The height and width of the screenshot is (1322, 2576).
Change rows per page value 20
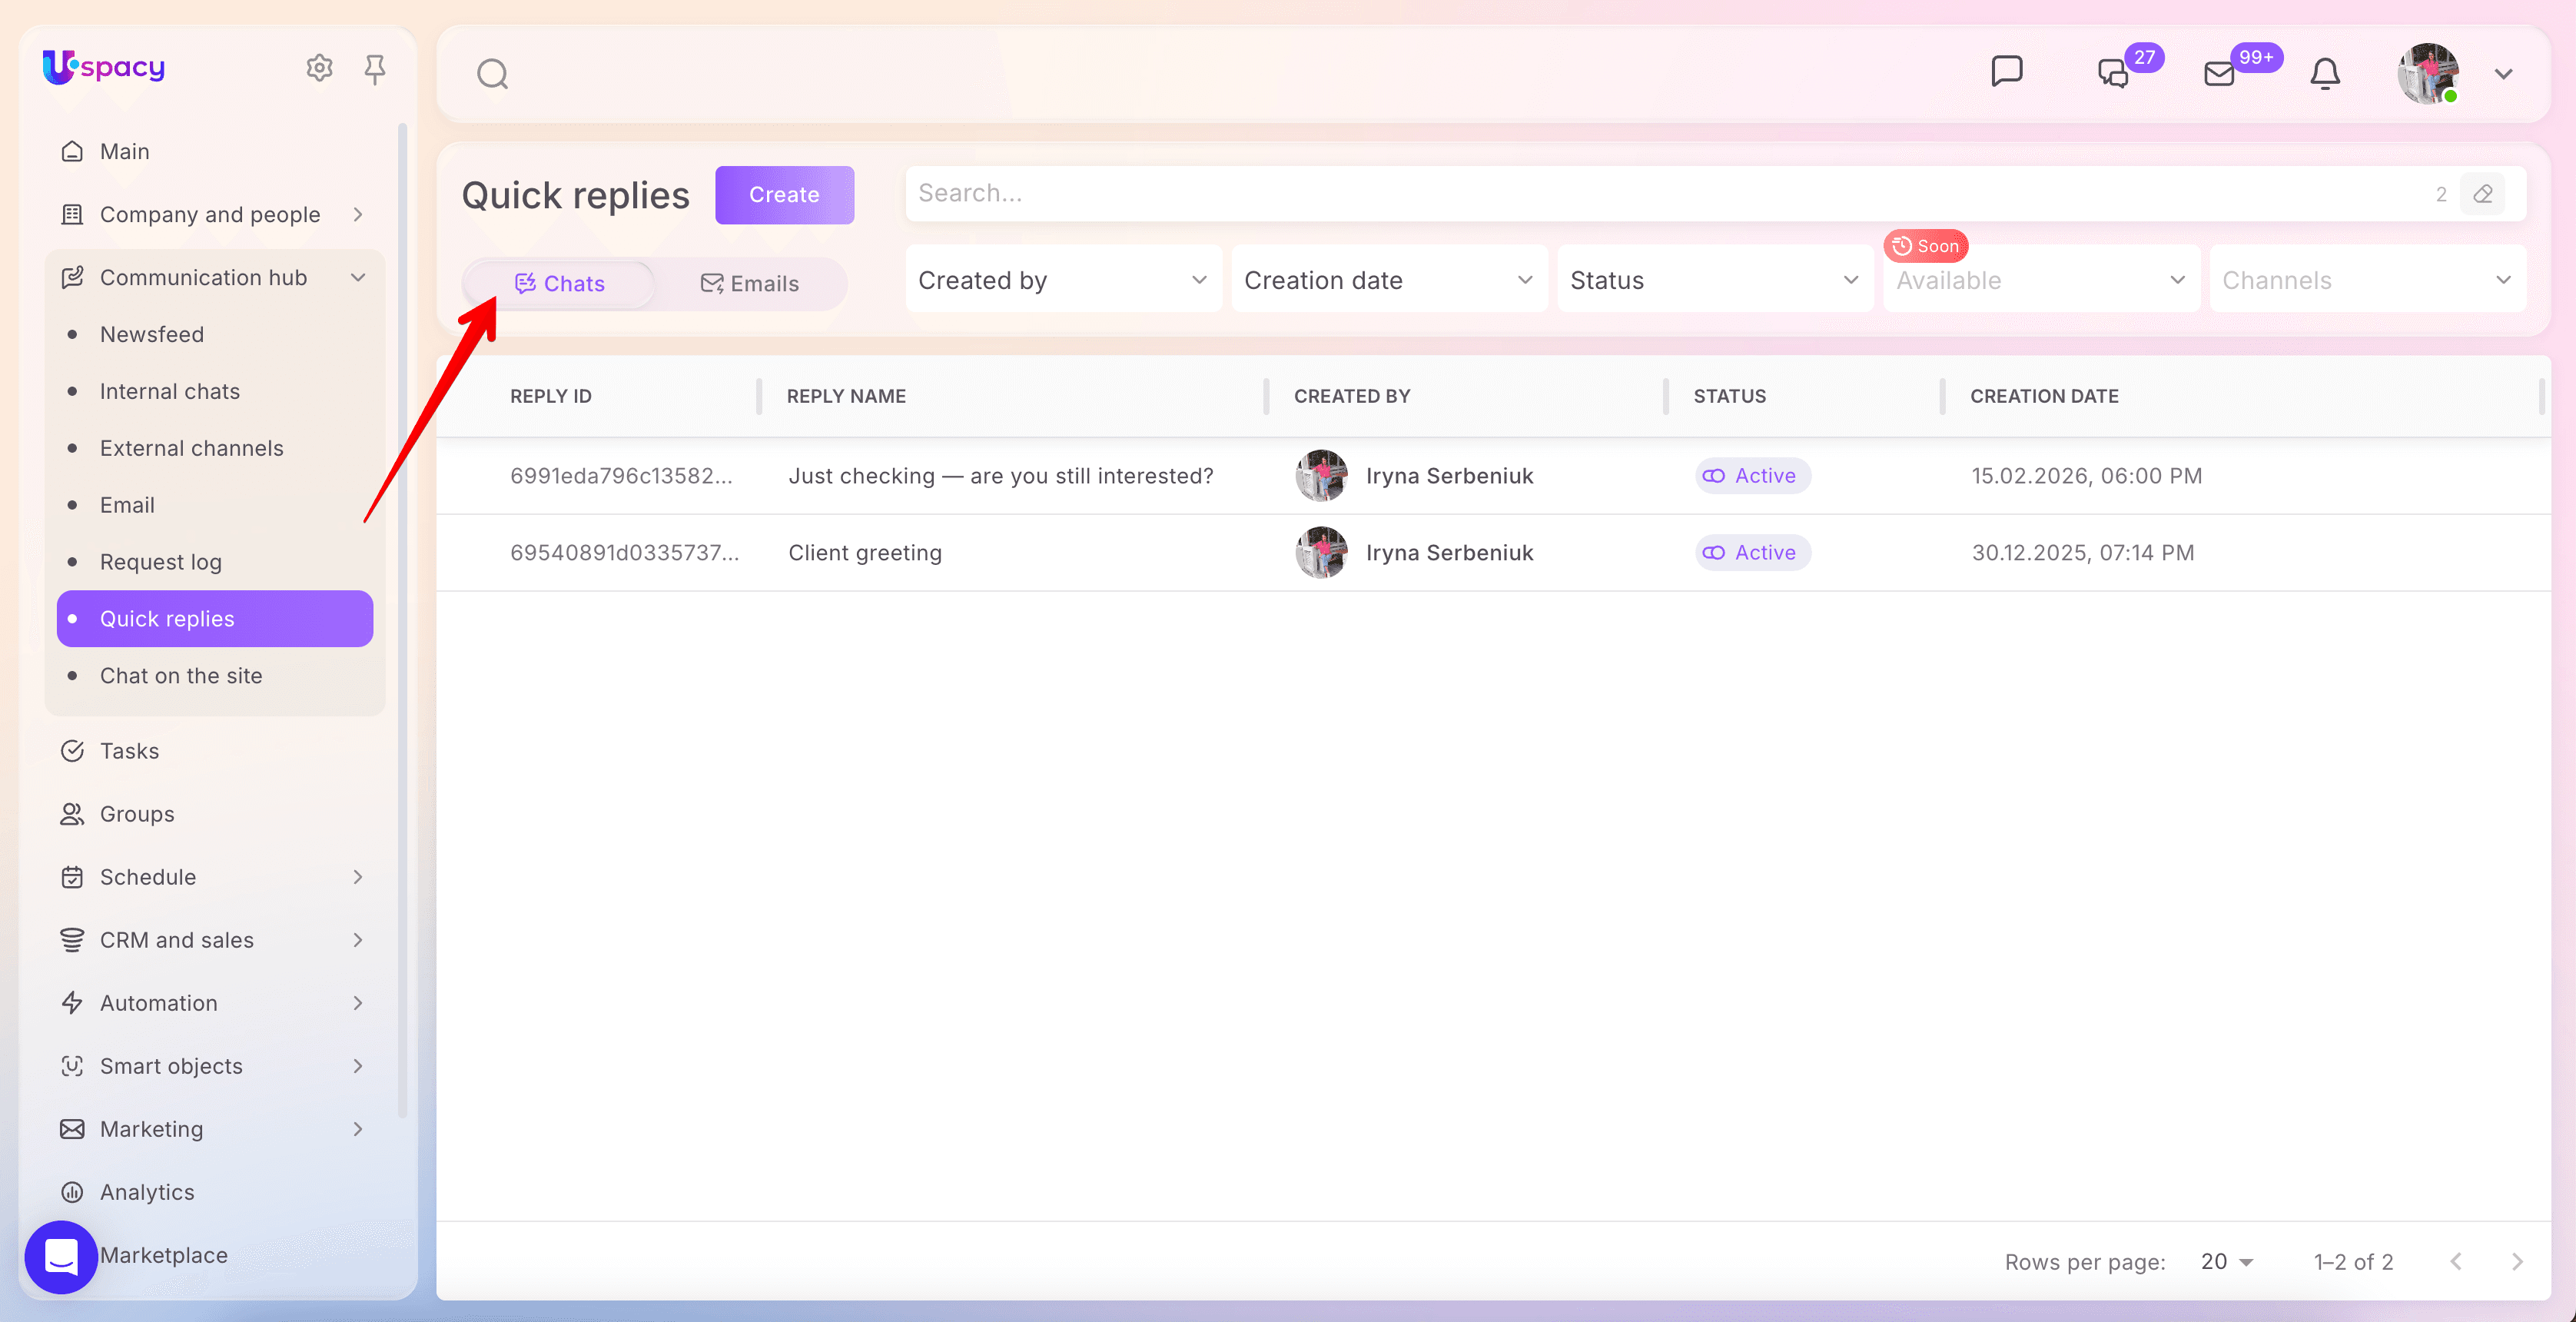tap(2227, 1262)
